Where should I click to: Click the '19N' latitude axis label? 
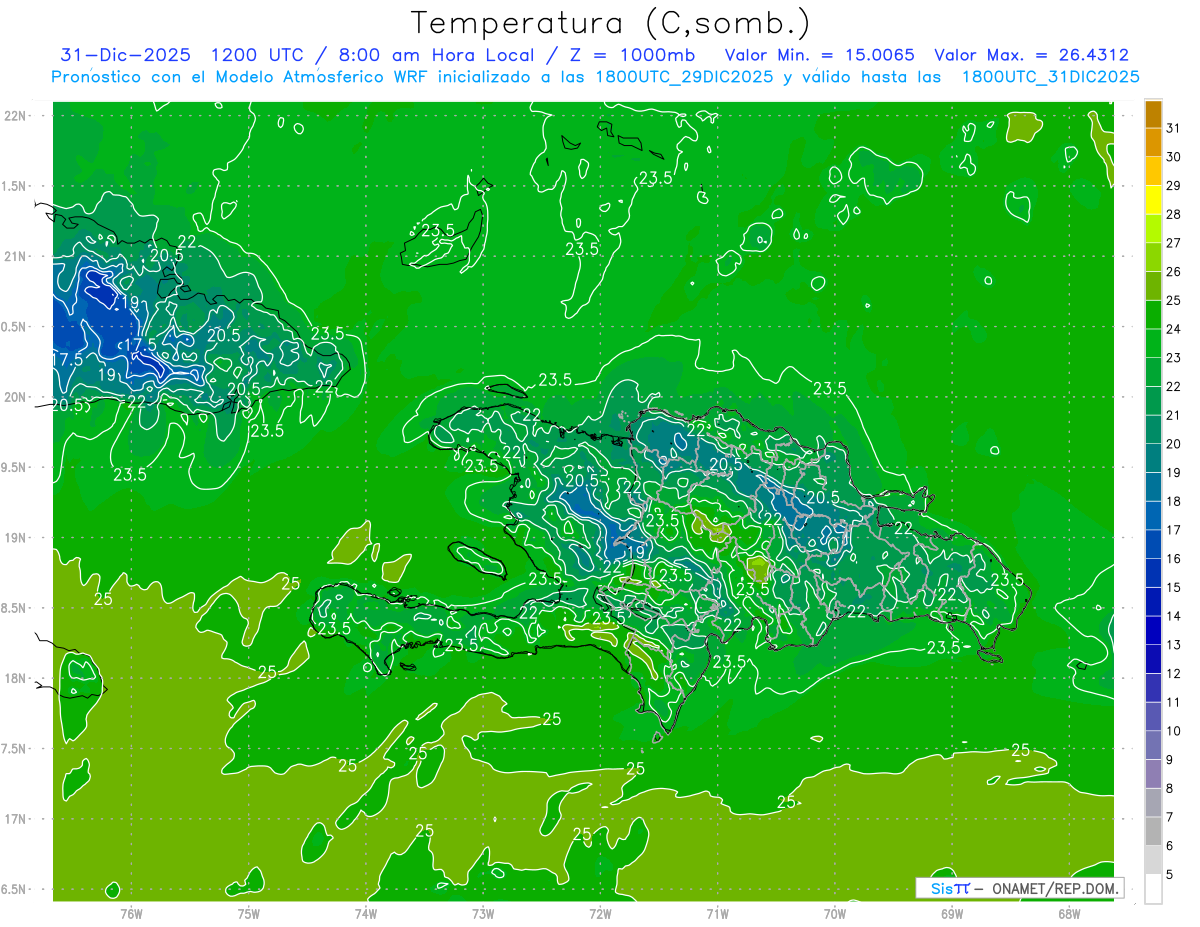tap(16, 538)
